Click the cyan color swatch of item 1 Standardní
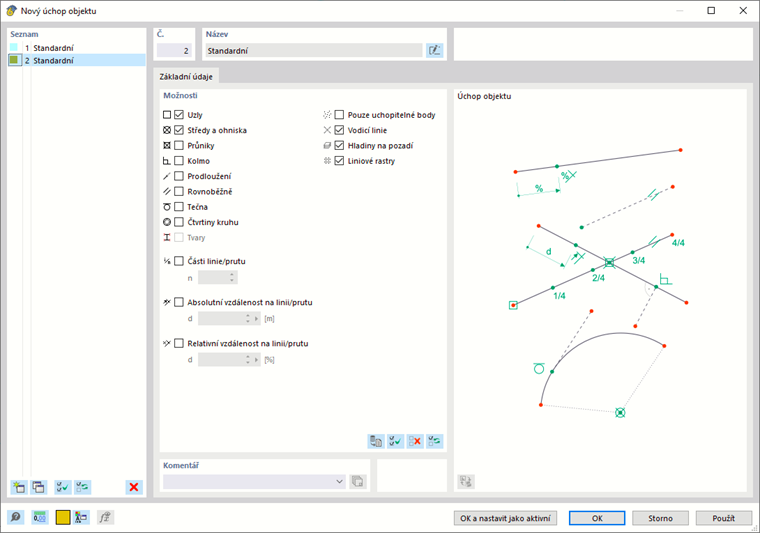The image size is (760, 533). 14,47
